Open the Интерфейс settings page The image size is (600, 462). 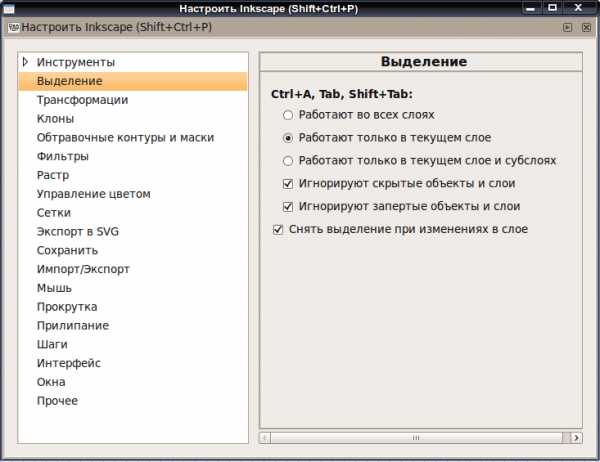tap(68, 363)
